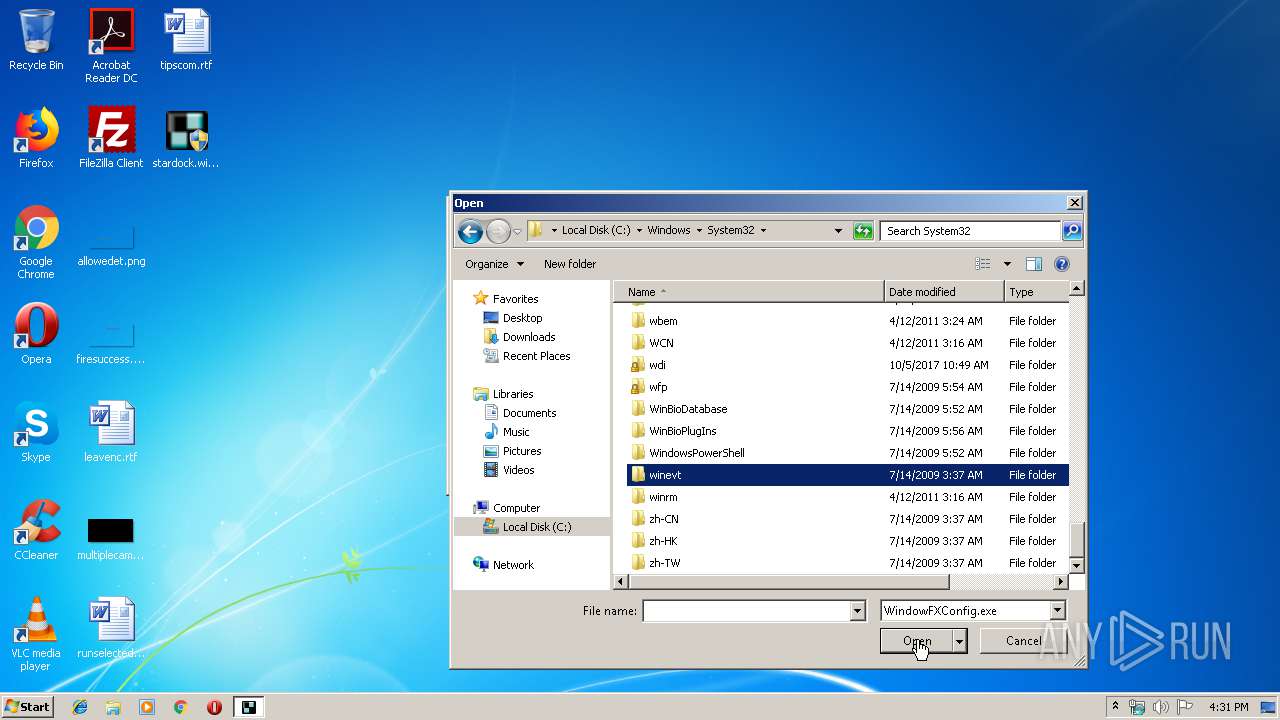Select the tipscom.rtf desktop file
1280x720 pixels.
186,40
